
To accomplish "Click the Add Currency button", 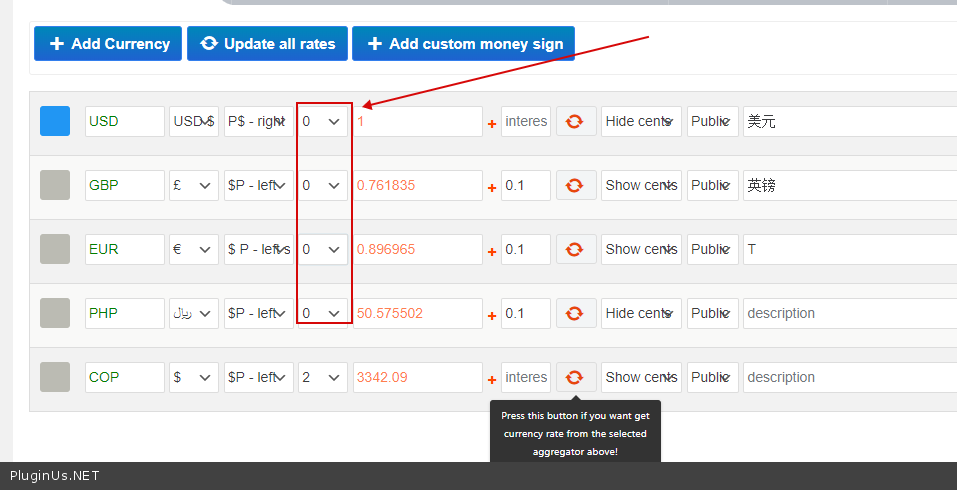I will click(x=108, y=44).
